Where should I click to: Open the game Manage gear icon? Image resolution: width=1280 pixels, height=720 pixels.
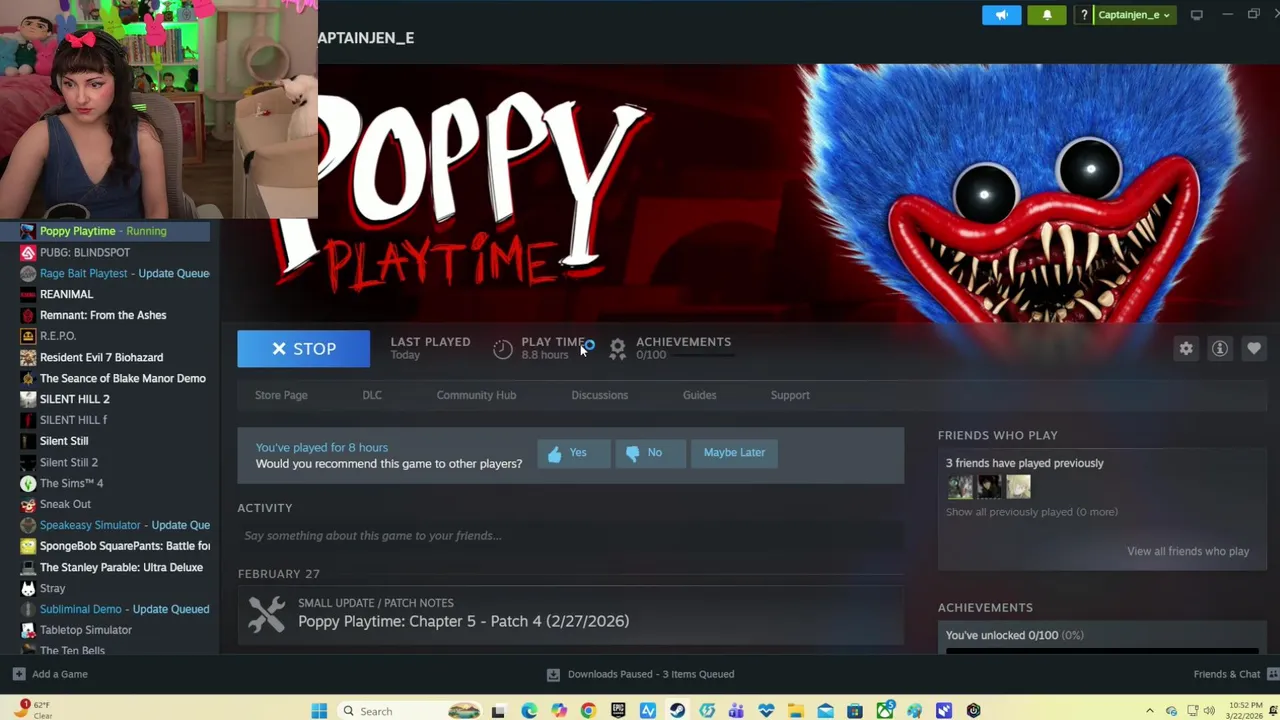(1186, 348)
